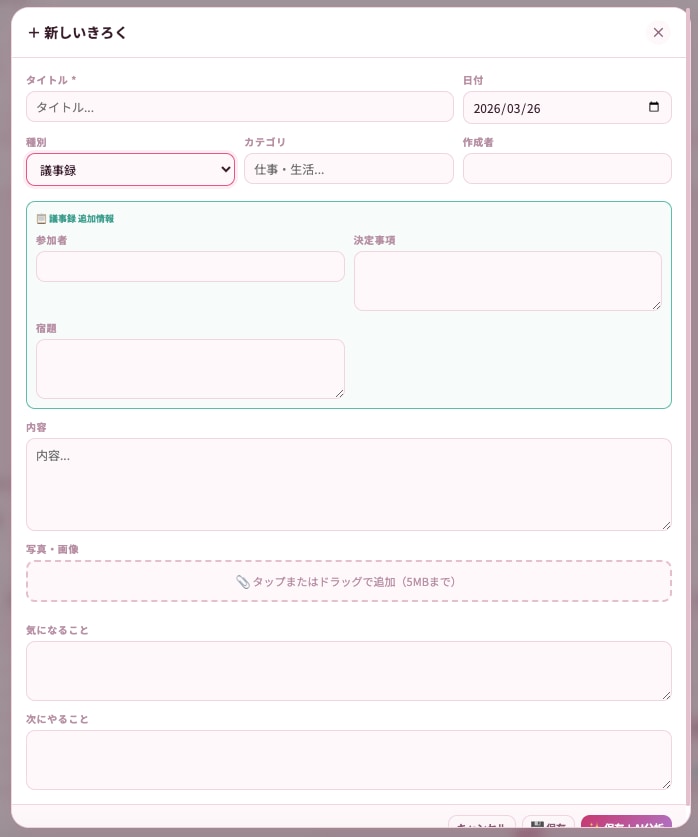Focus the タイトル input field
698x837 pixels.
[x=240, y=107]
